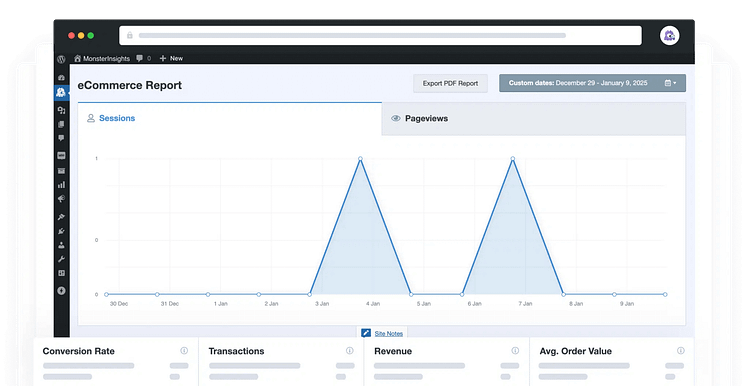This screenshot has width=749, height=386.
Task: Click the MonsterInsights extension avatar icon
Action: [x=670, y=36]
